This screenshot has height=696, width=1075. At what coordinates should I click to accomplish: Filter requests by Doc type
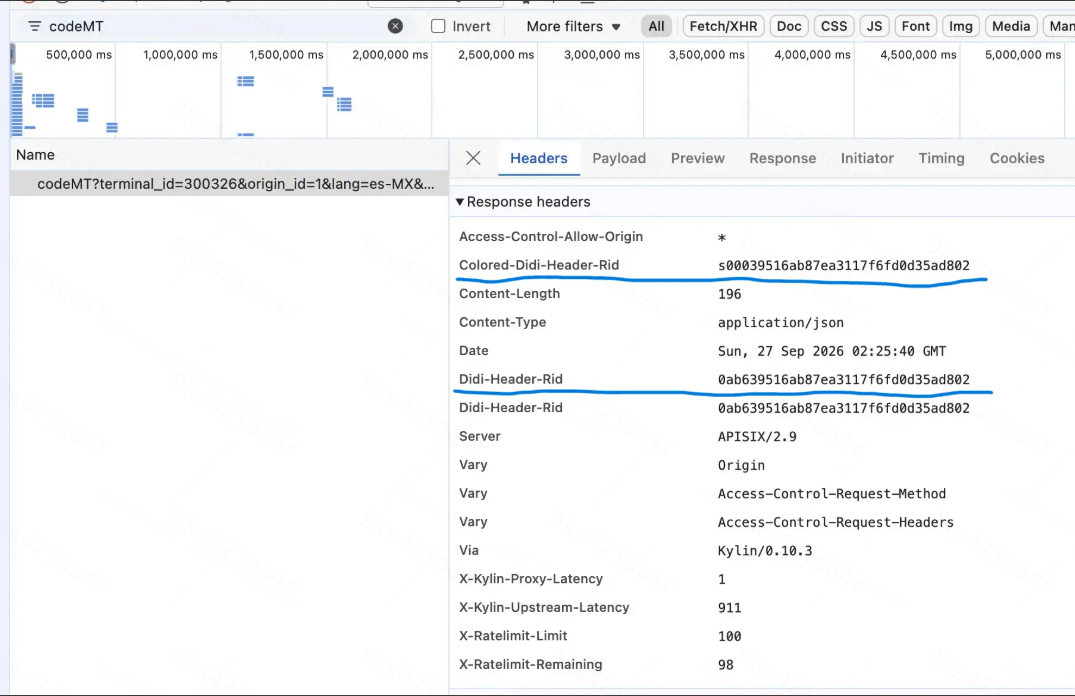(x=788, y=26)
